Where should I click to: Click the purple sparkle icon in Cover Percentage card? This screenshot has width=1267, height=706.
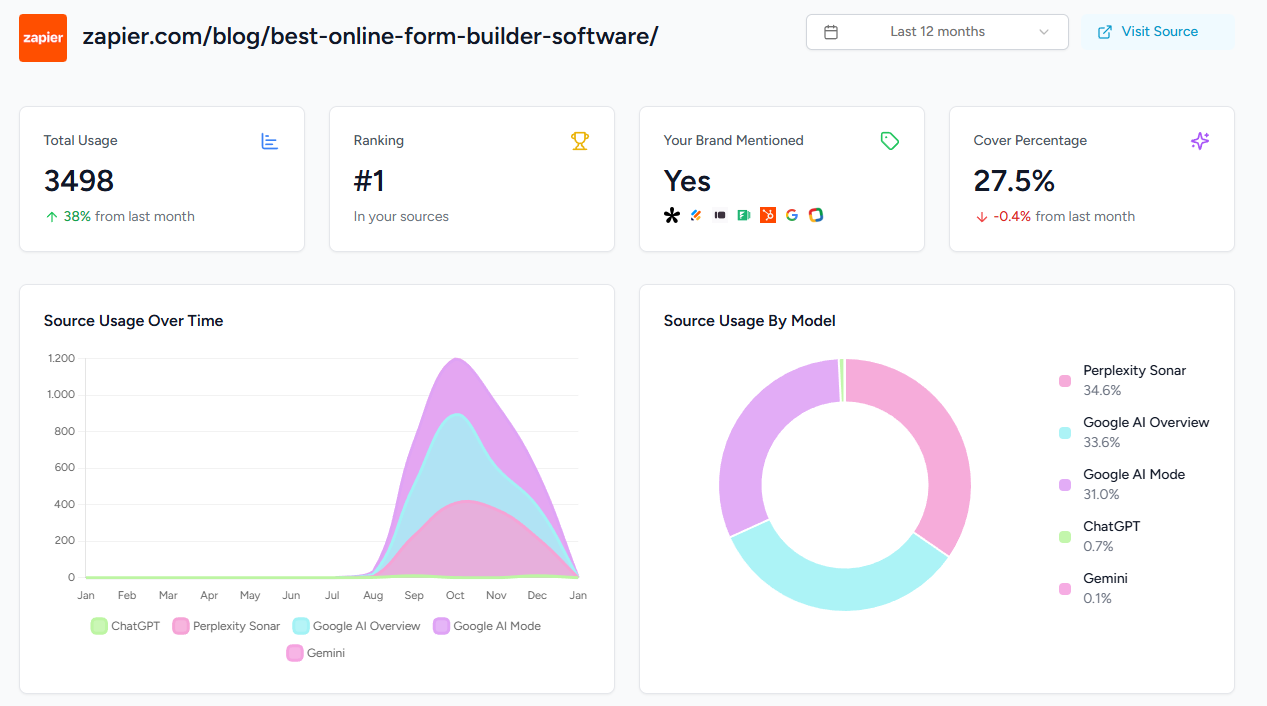(x=1200, y=141)
